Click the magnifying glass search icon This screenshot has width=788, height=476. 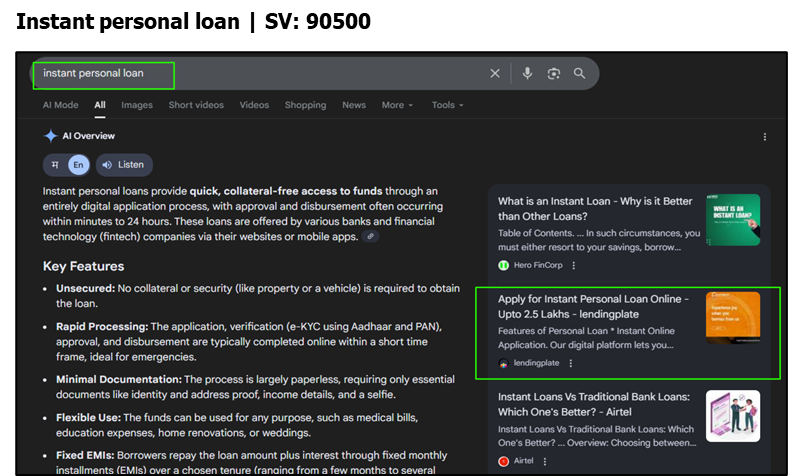click(x=580, y=74)
